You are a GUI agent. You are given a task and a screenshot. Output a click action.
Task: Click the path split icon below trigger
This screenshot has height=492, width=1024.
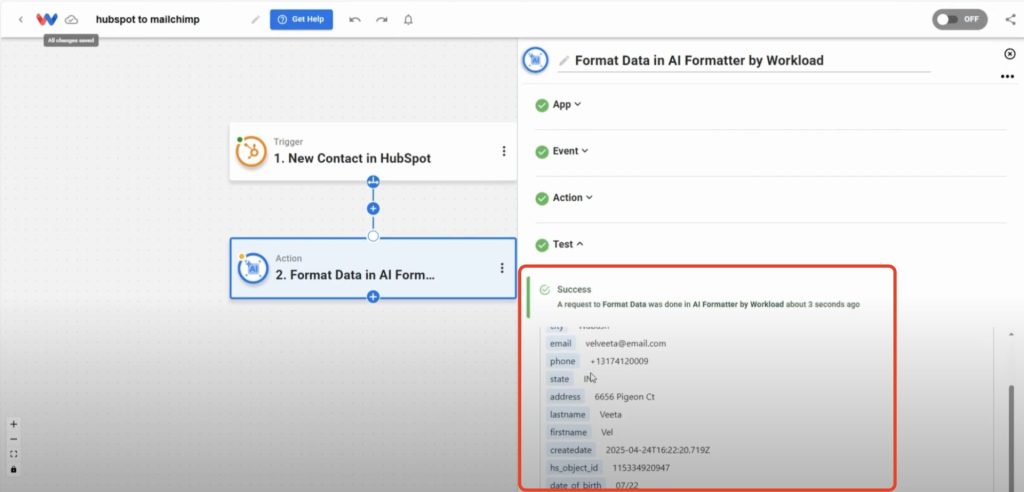(373, 182)
